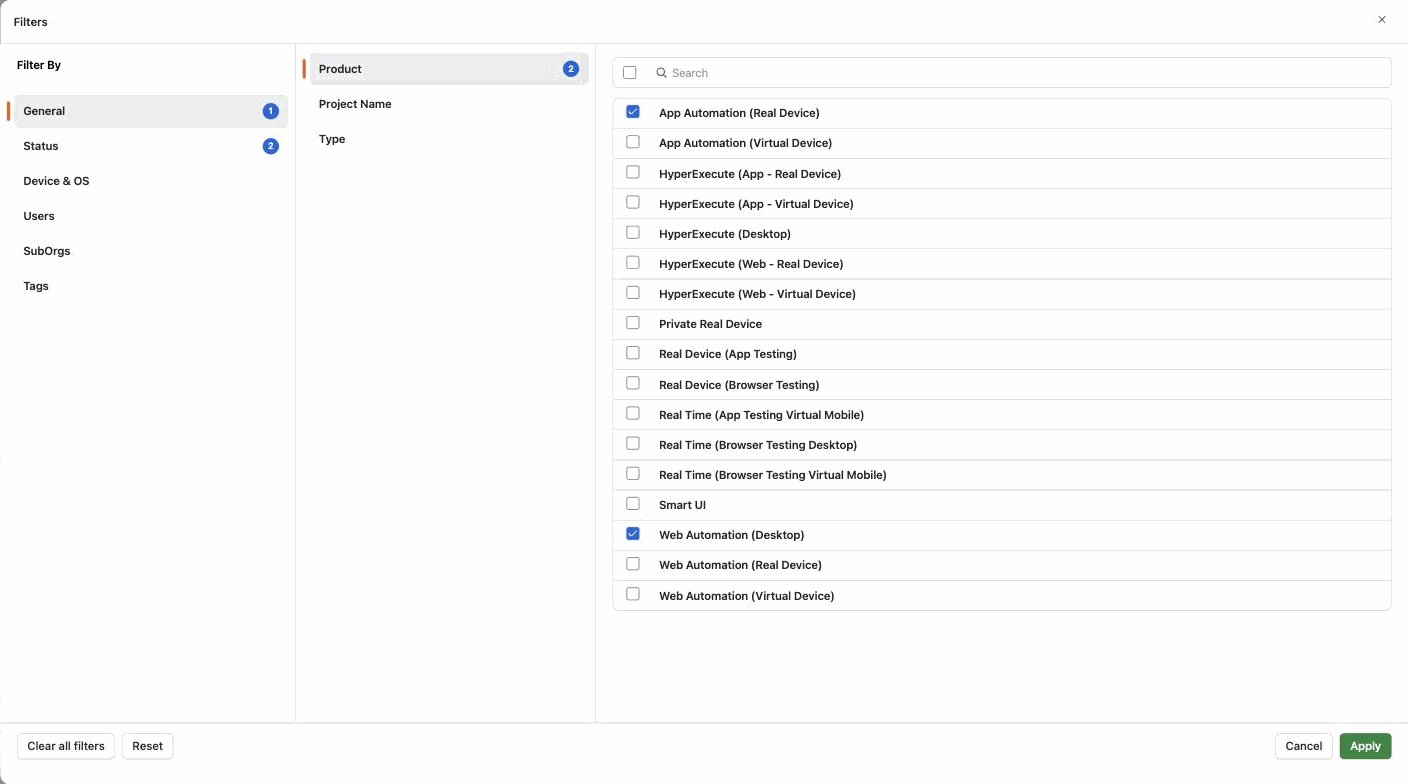Check Real Time (Browser Testing Desktop)
Screen dimensions: 1408x784
point(633,443)
